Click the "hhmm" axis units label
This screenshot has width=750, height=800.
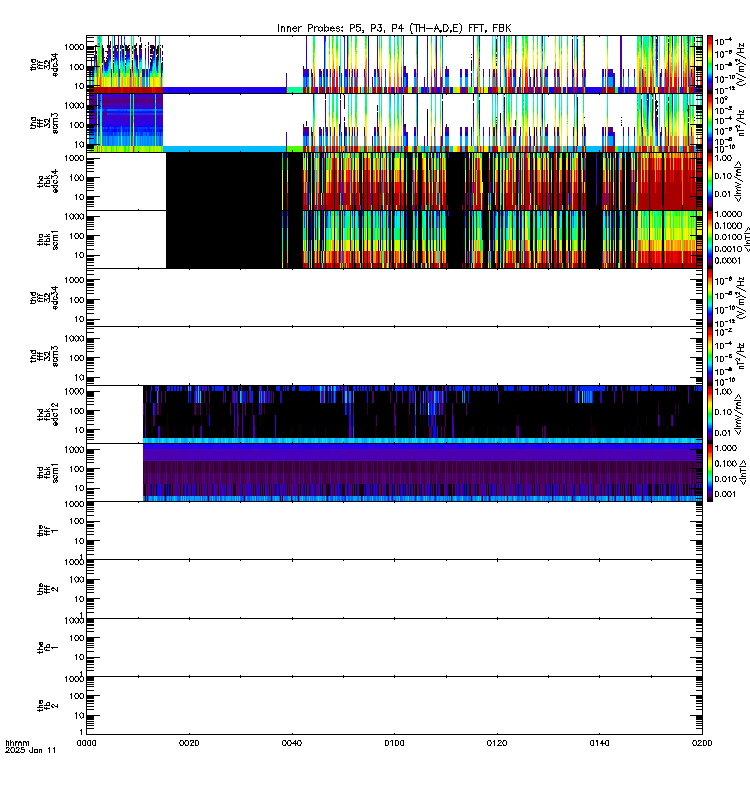(x=17, y=743)
